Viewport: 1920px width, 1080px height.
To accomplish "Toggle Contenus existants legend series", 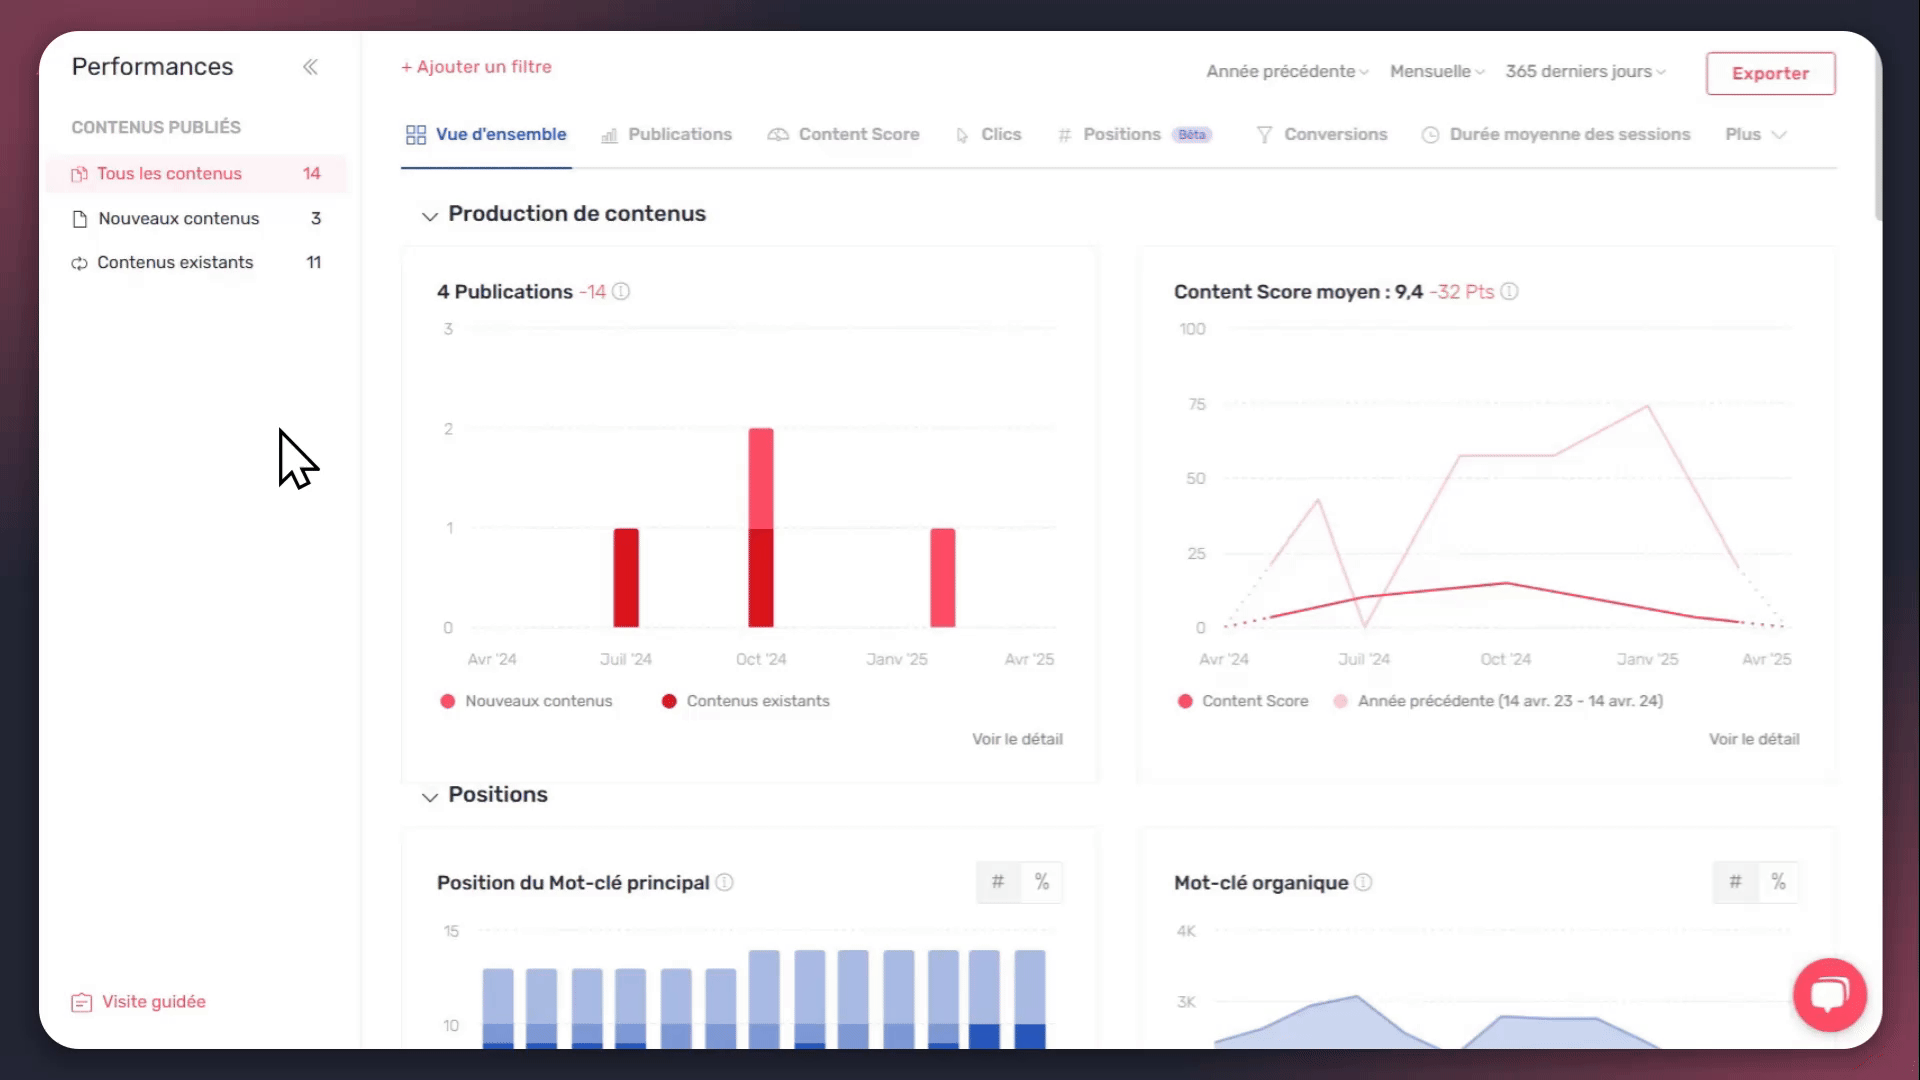I will click(x=746, y=701).
